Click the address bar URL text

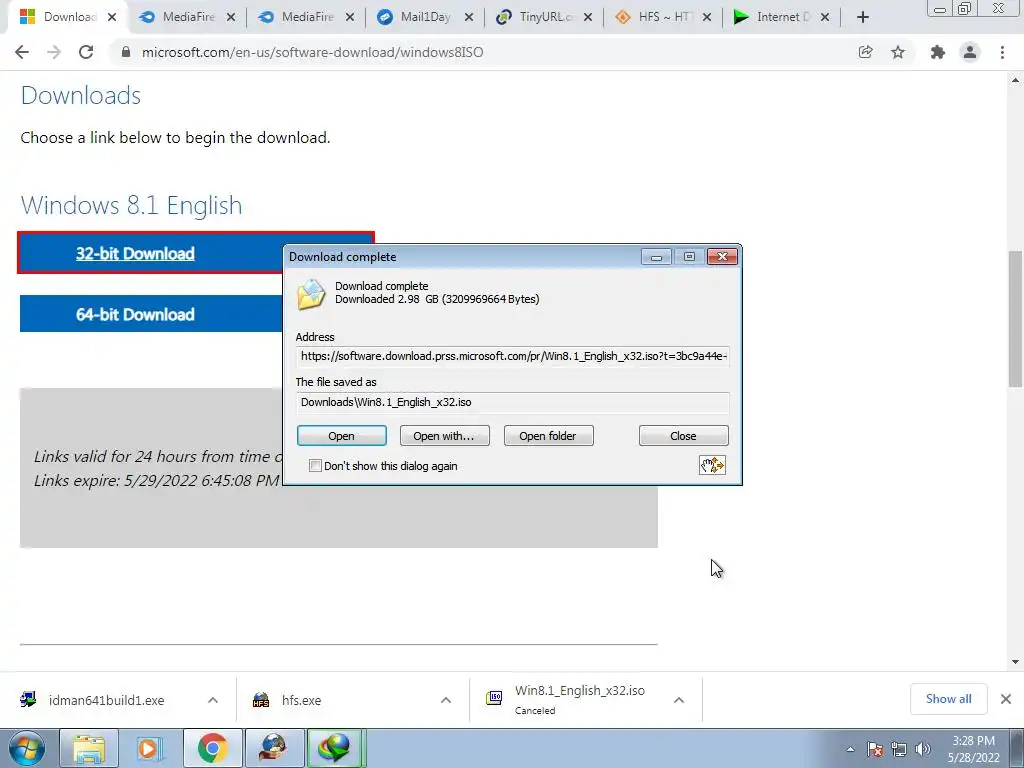tap(312, 52)
